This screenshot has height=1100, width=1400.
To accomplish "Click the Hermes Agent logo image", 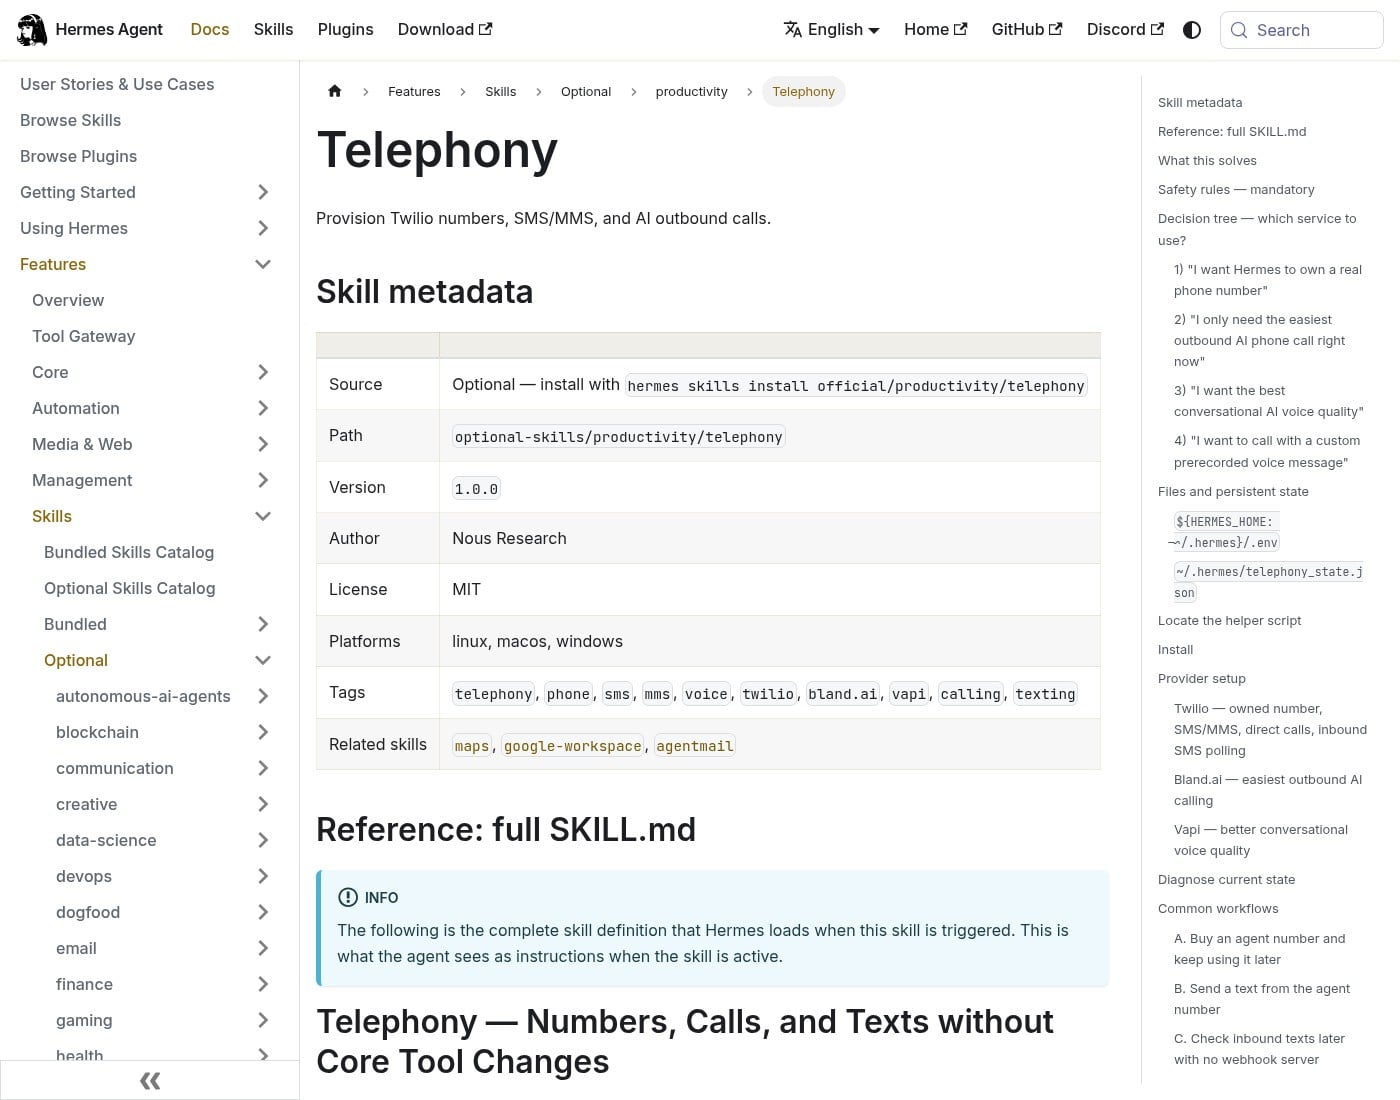I will pos(32,30).
